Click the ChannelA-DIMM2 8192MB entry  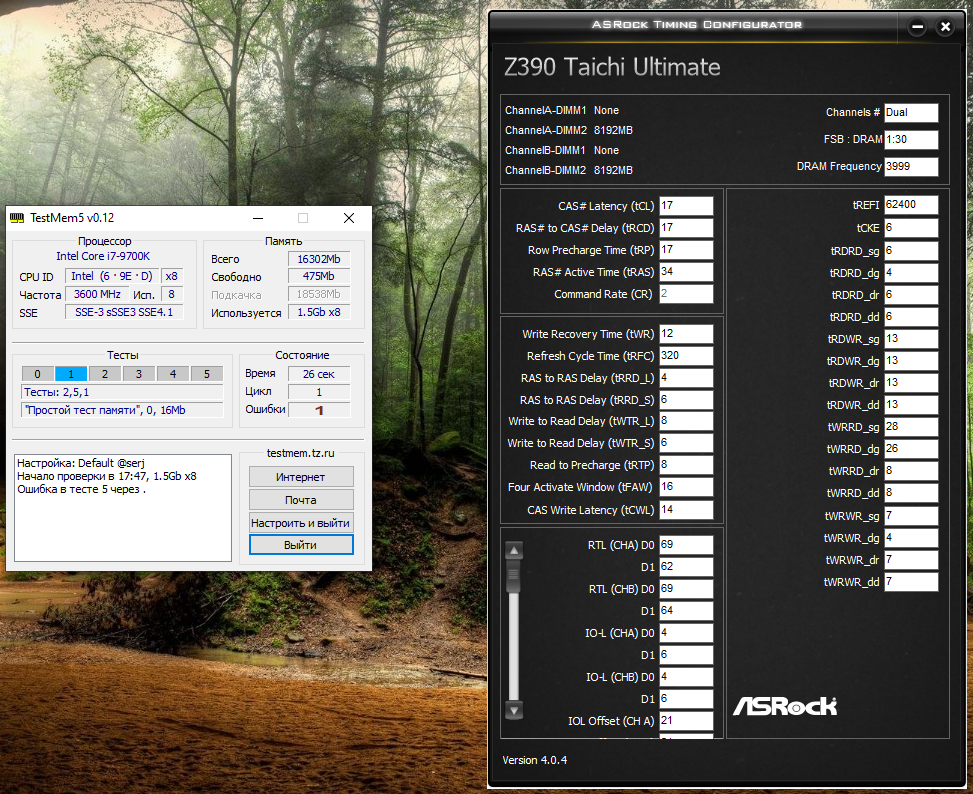coord(568,130)
